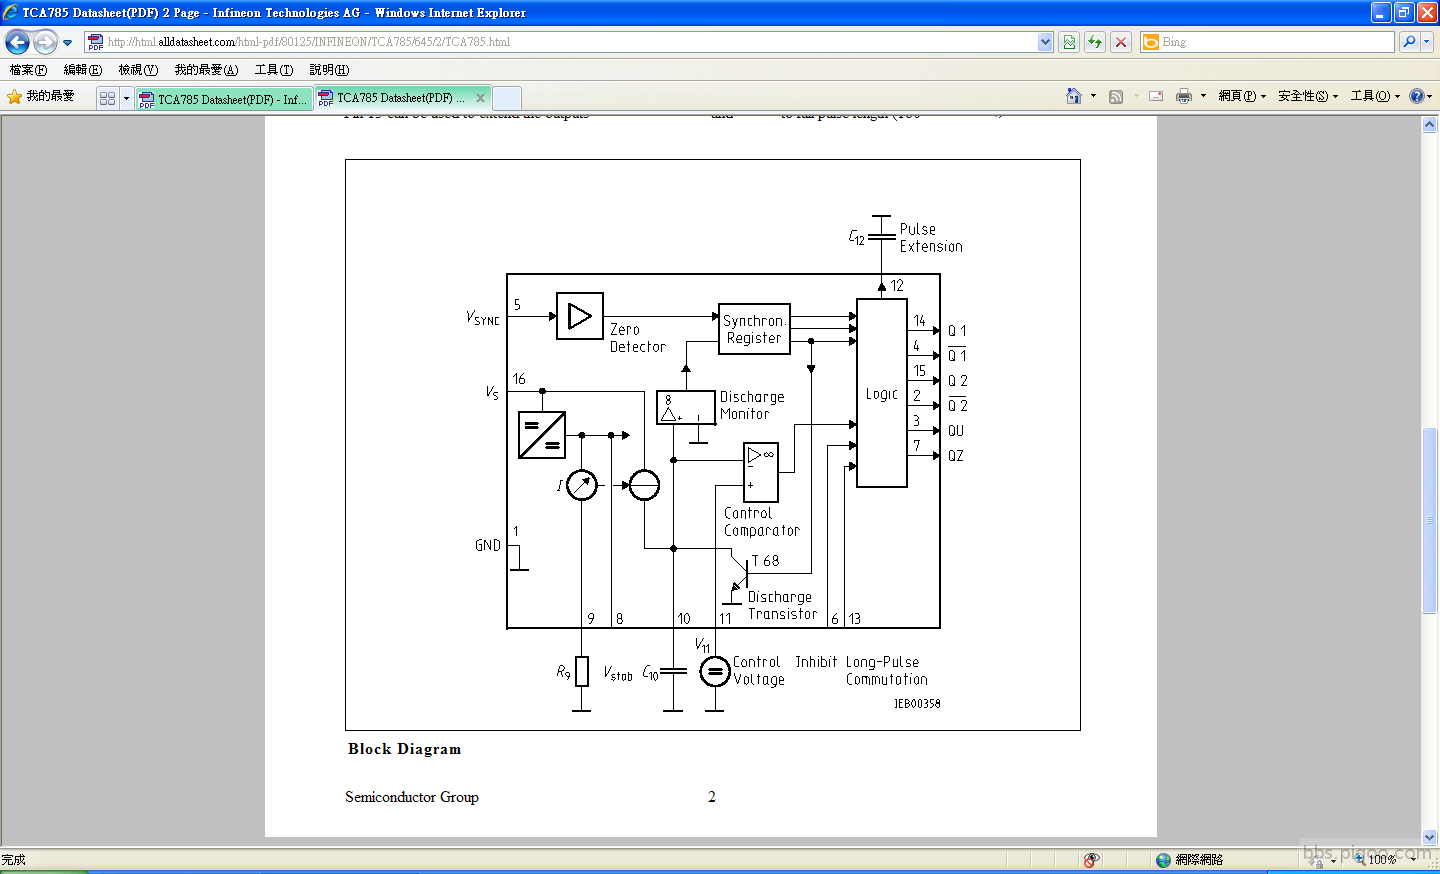
Task: Click the RSS feeds icon
Action: (x=1116, y=96)
